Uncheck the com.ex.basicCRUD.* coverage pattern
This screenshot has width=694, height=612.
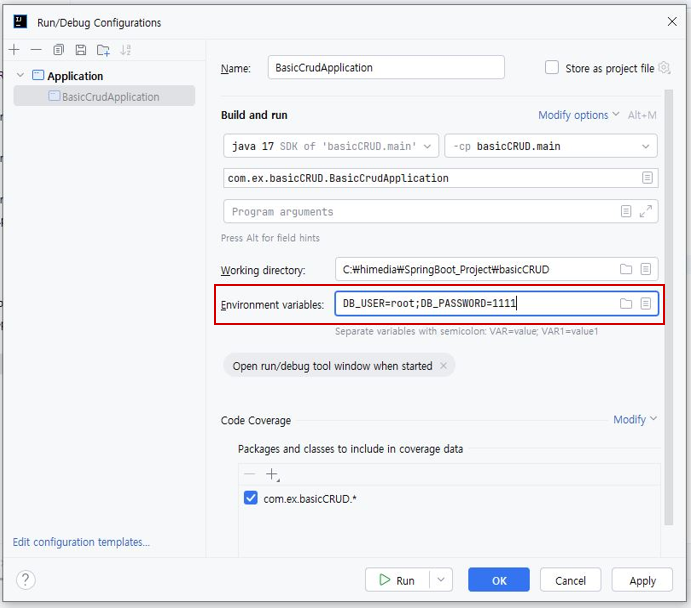pos(252,500)
